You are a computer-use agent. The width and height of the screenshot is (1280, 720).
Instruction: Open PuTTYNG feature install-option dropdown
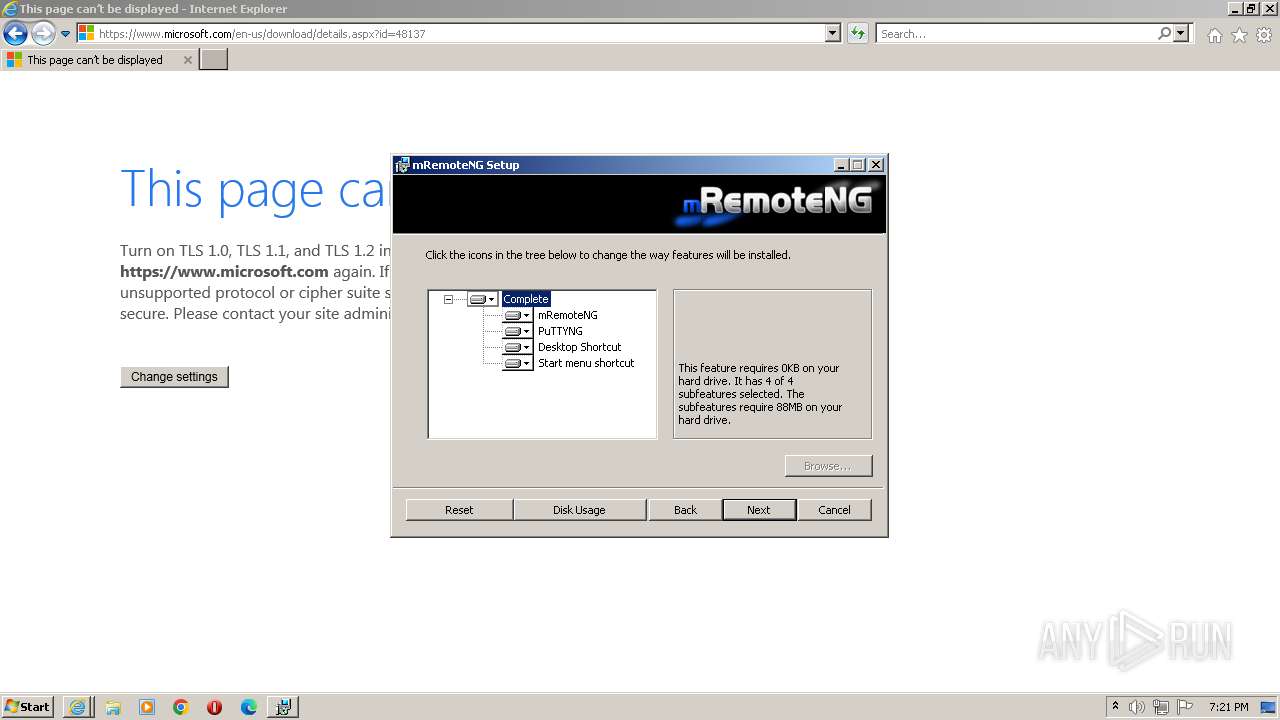tap(517, 331)
